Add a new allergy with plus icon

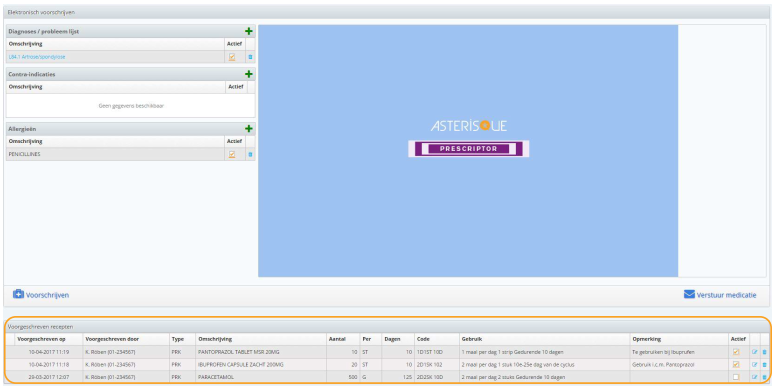click(x=248, y=129)
